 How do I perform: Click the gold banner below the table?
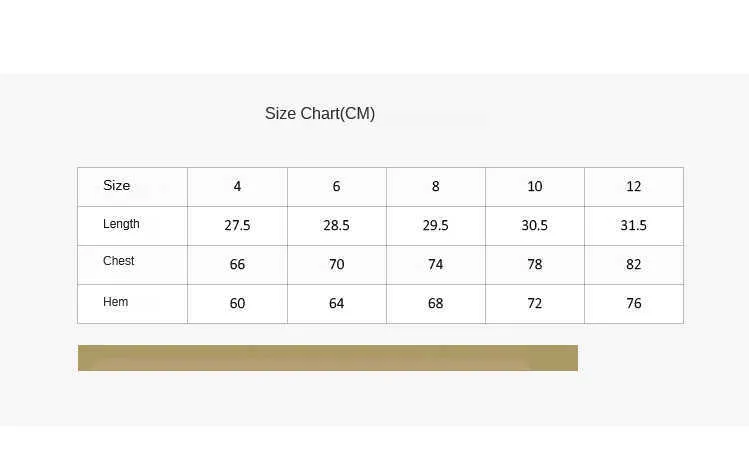coord(328,358)
